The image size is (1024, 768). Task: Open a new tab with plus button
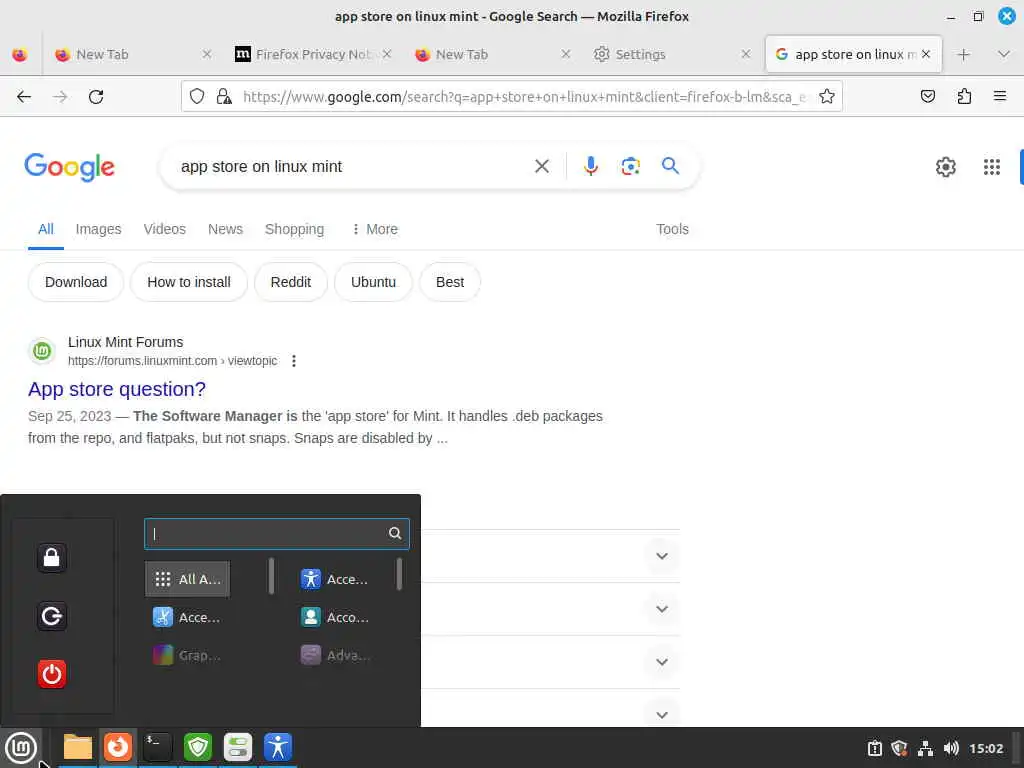tap(963, 54)
